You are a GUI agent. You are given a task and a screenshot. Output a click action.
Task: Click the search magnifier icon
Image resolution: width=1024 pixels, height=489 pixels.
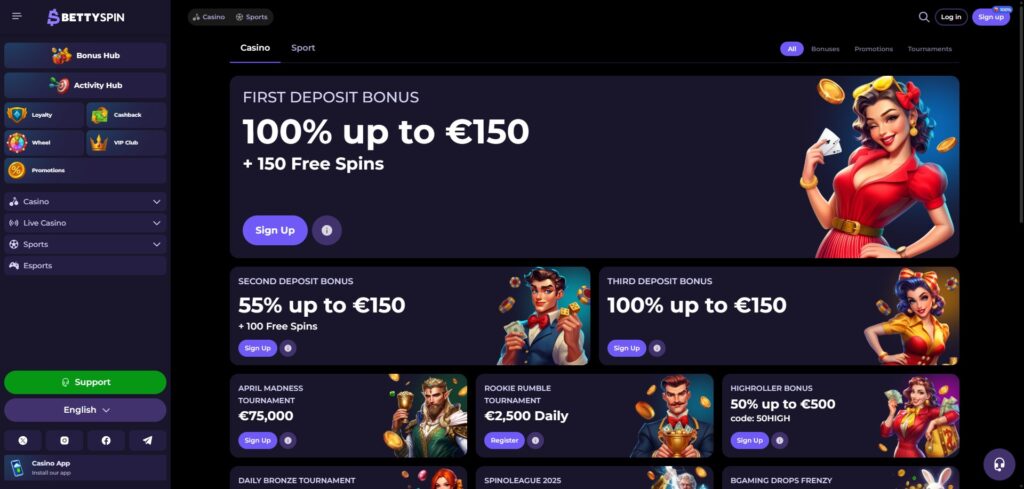tap(923, 17)
